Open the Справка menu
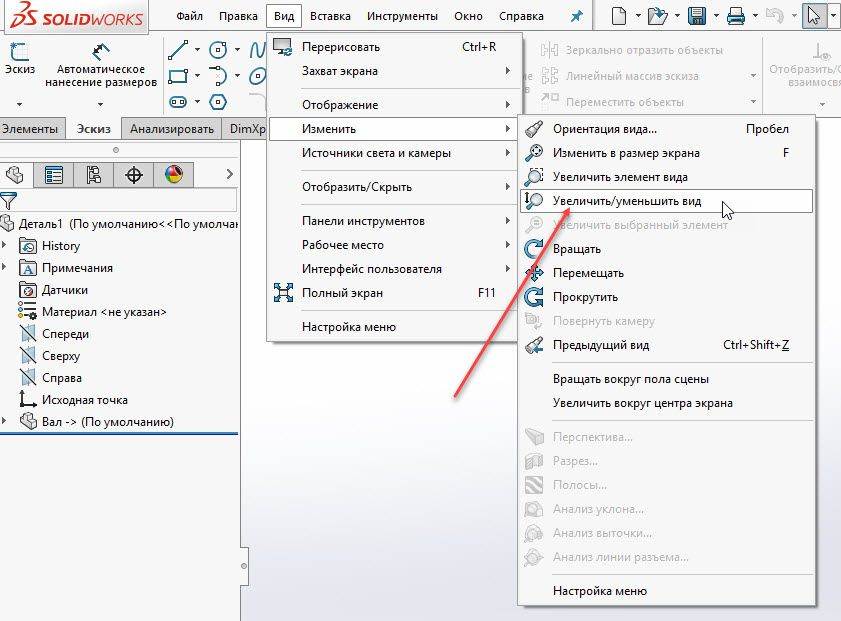841x621 pixels. coord(521,17)
